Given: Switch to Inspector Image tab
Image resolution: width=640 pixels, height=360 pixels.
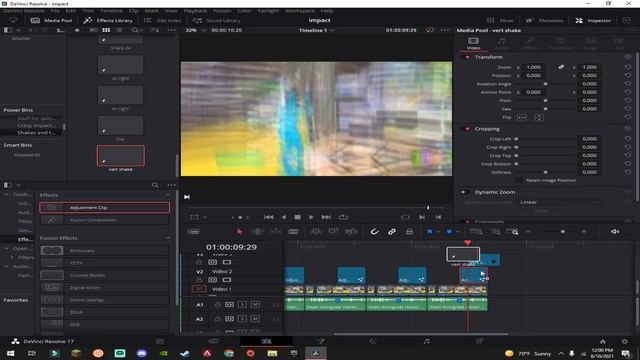Looking at the screenshot, I should click(x=591, y=43).
